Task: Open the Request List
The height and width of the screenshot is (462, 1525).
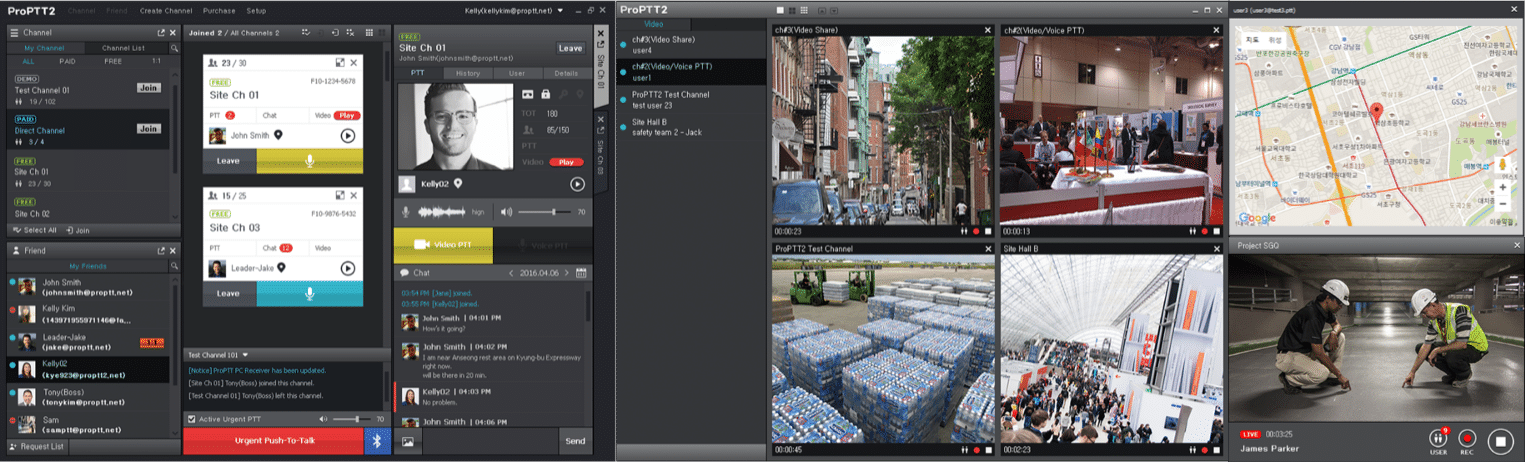Action: (x=35, y=446)
